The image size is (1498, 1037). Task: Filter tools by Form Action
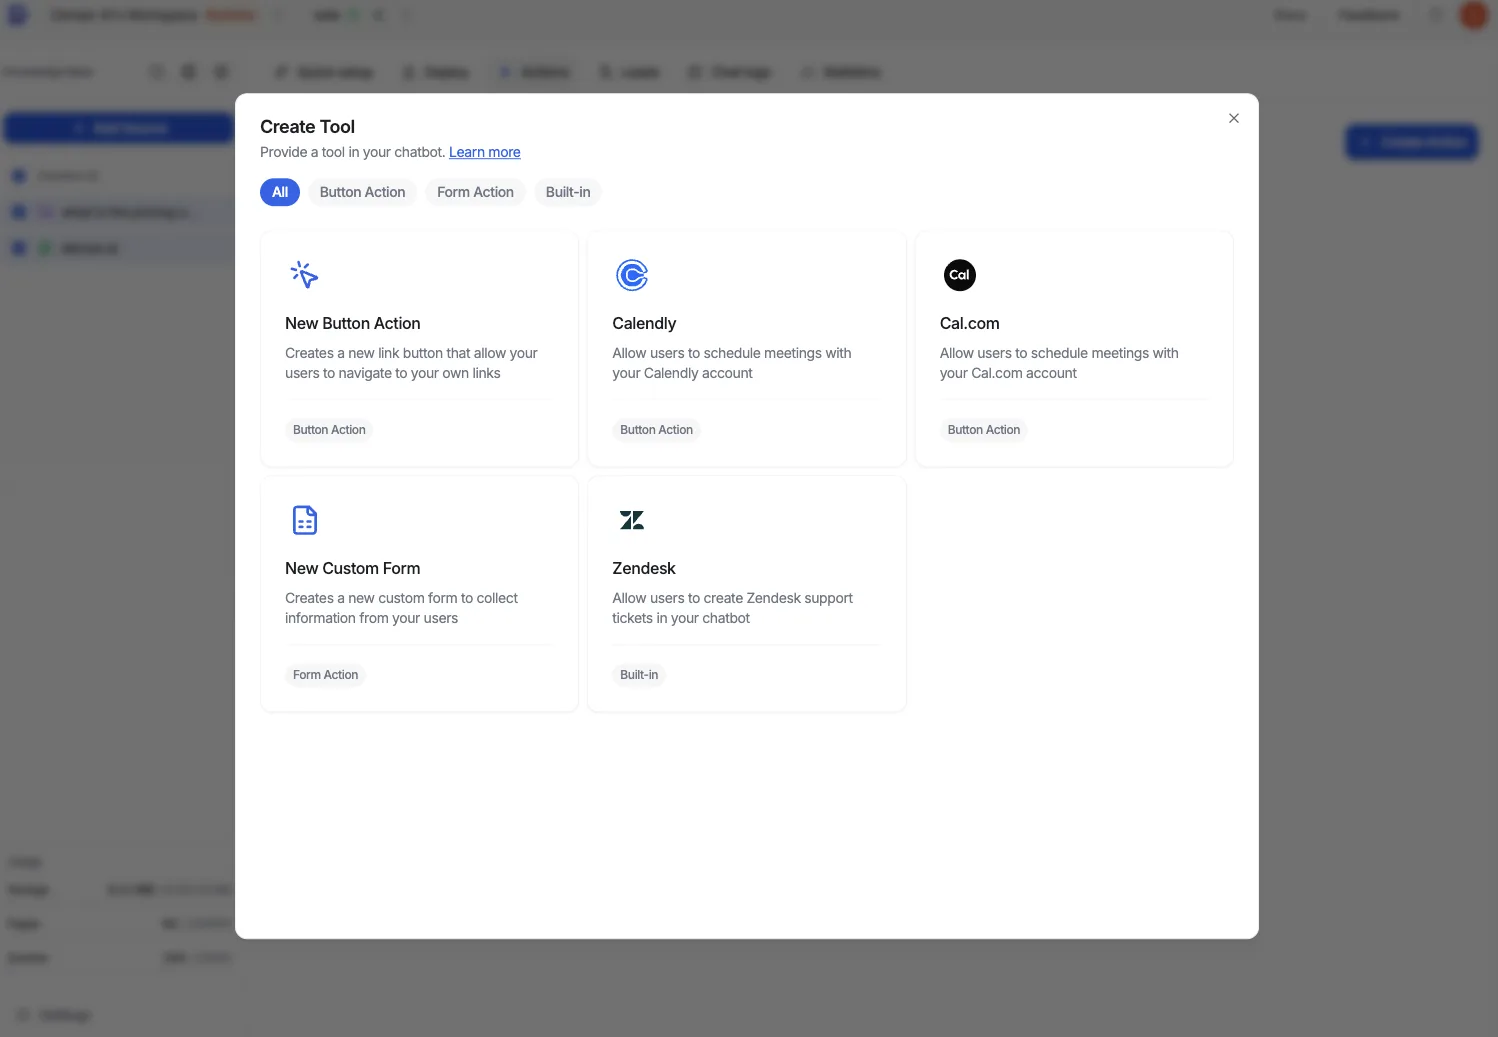point(475,192)
